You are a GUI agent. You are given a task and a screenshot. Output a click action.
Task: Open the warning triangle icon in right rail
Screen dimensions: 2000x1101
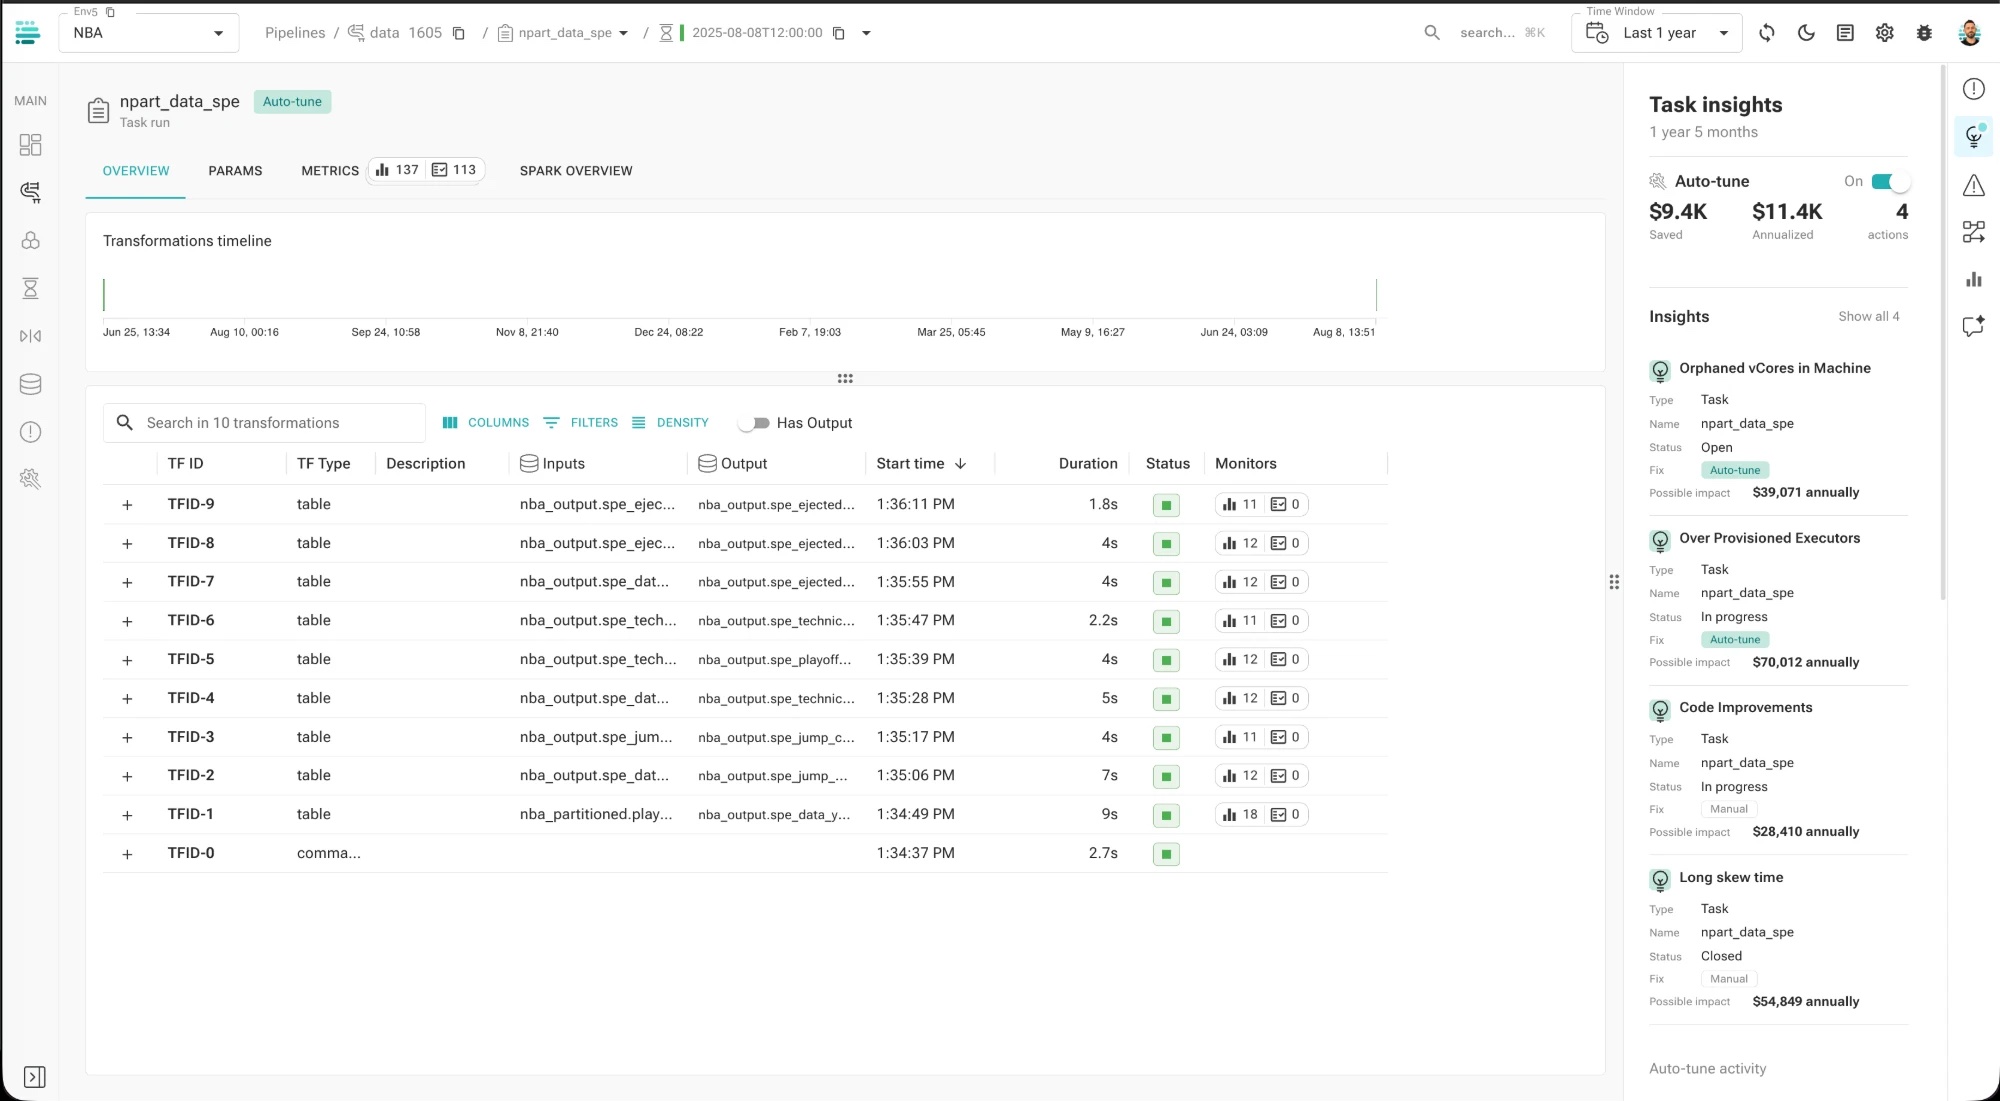tap(1973, 185)
